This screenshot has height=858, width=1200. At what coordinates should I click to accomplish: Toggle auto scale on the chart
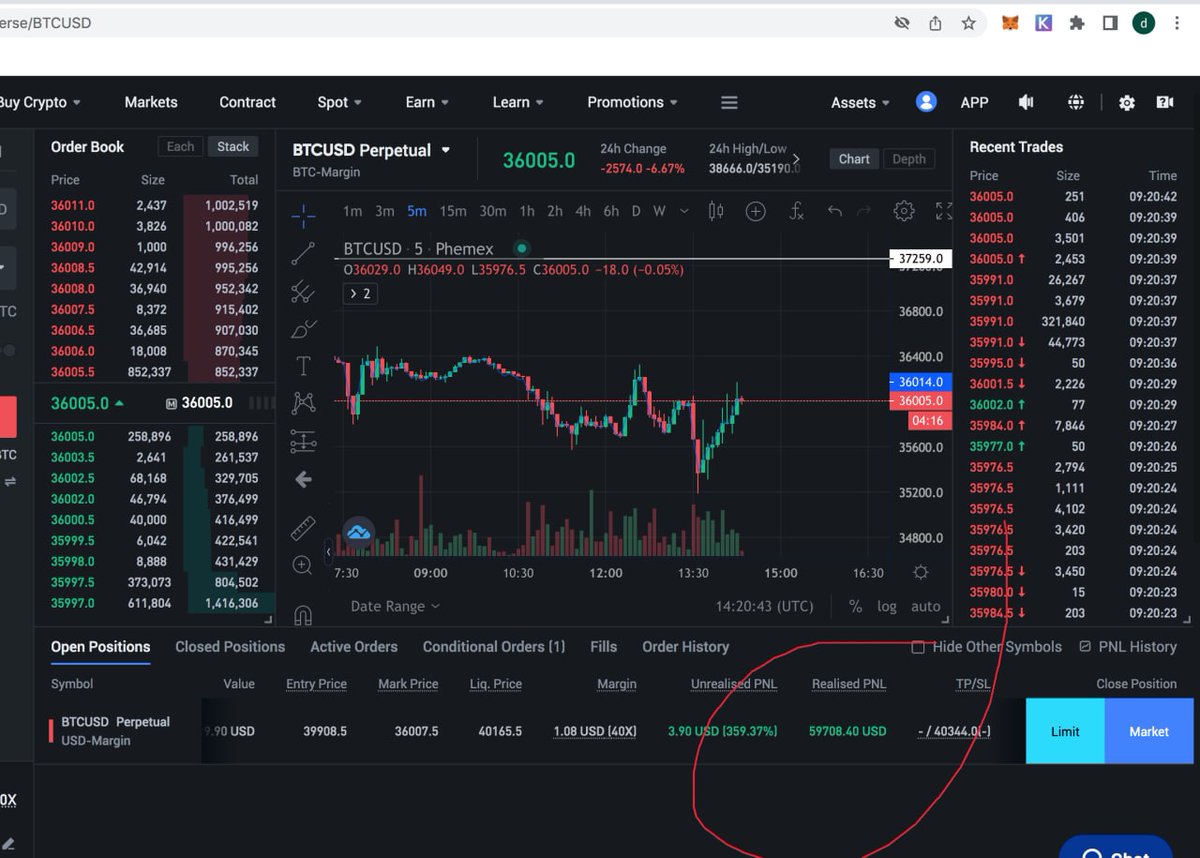(x=926, y=606)
